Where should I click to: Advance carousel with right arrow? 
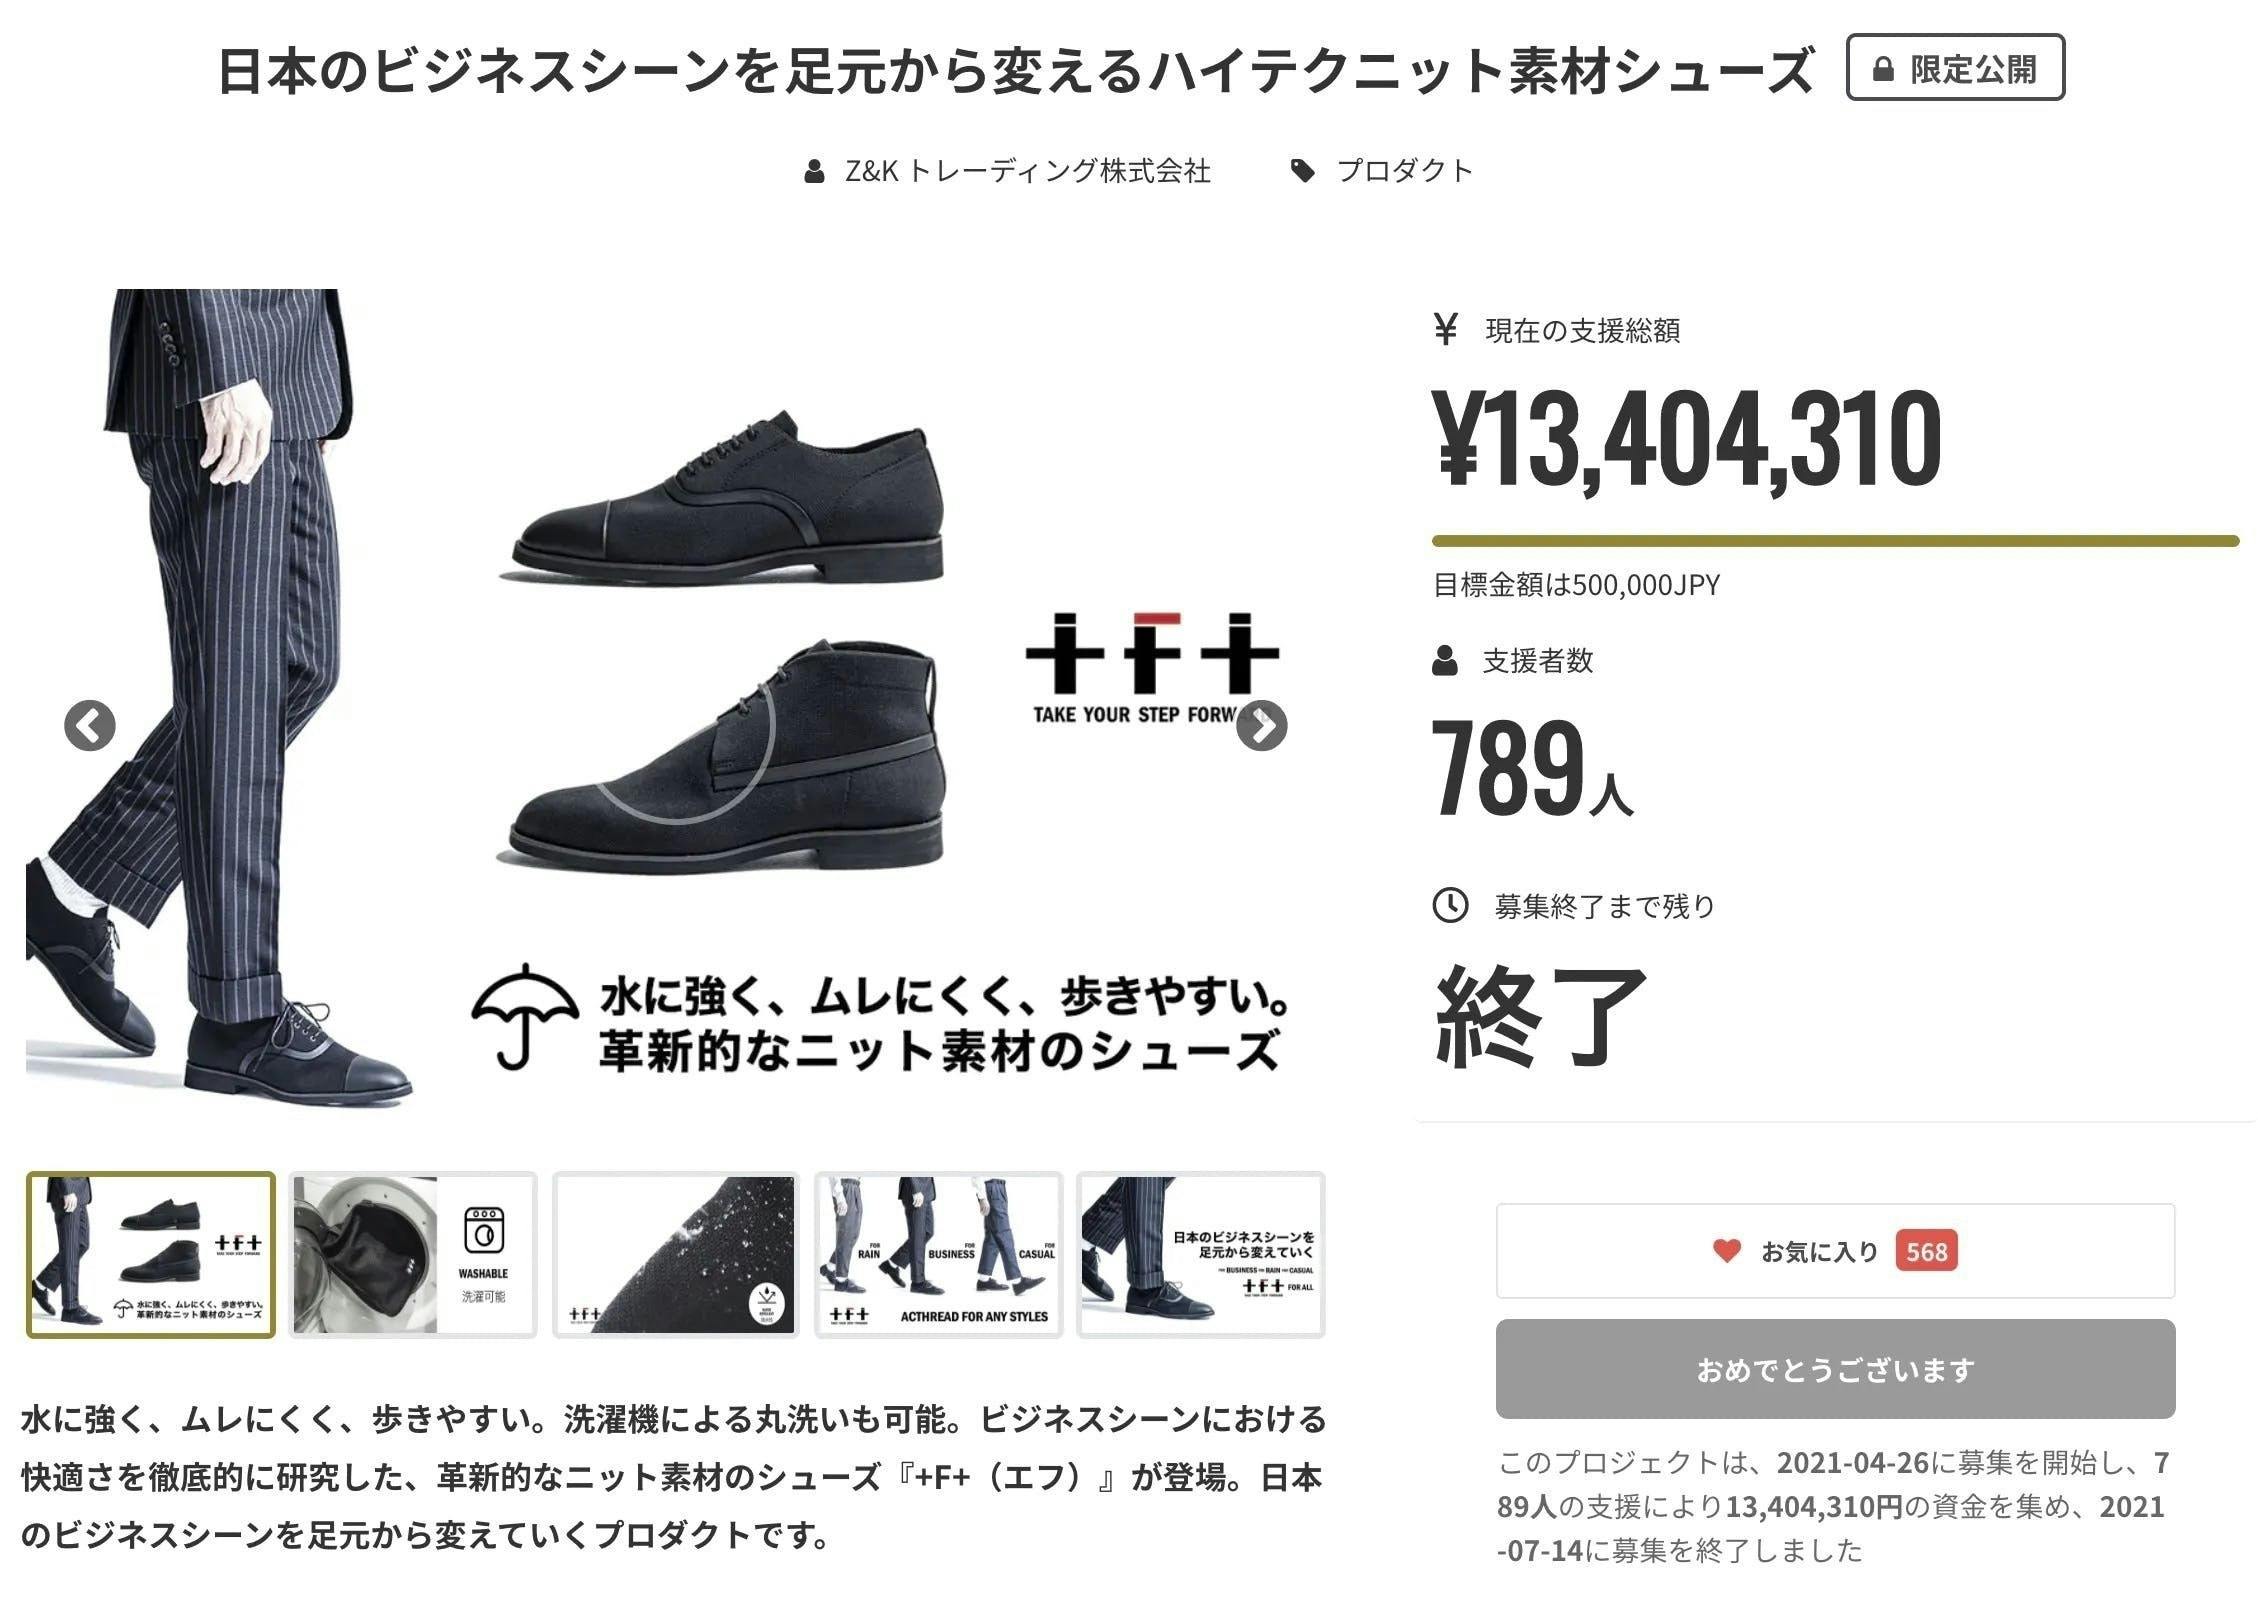tap(1261, 725)
